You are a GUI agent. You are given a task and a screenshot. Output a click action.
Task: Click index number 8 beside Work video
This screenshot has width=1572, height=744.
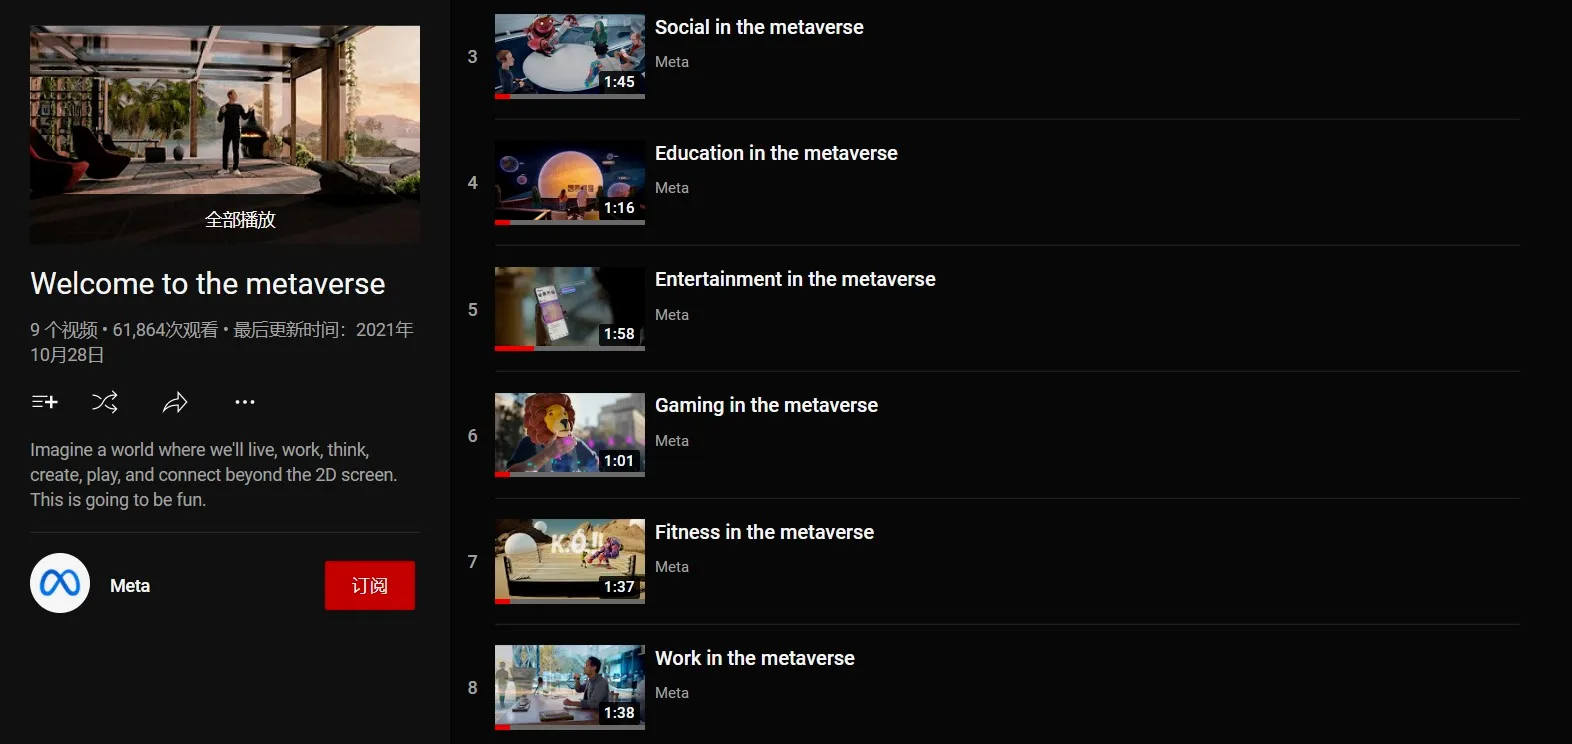[x=473, y=688]
